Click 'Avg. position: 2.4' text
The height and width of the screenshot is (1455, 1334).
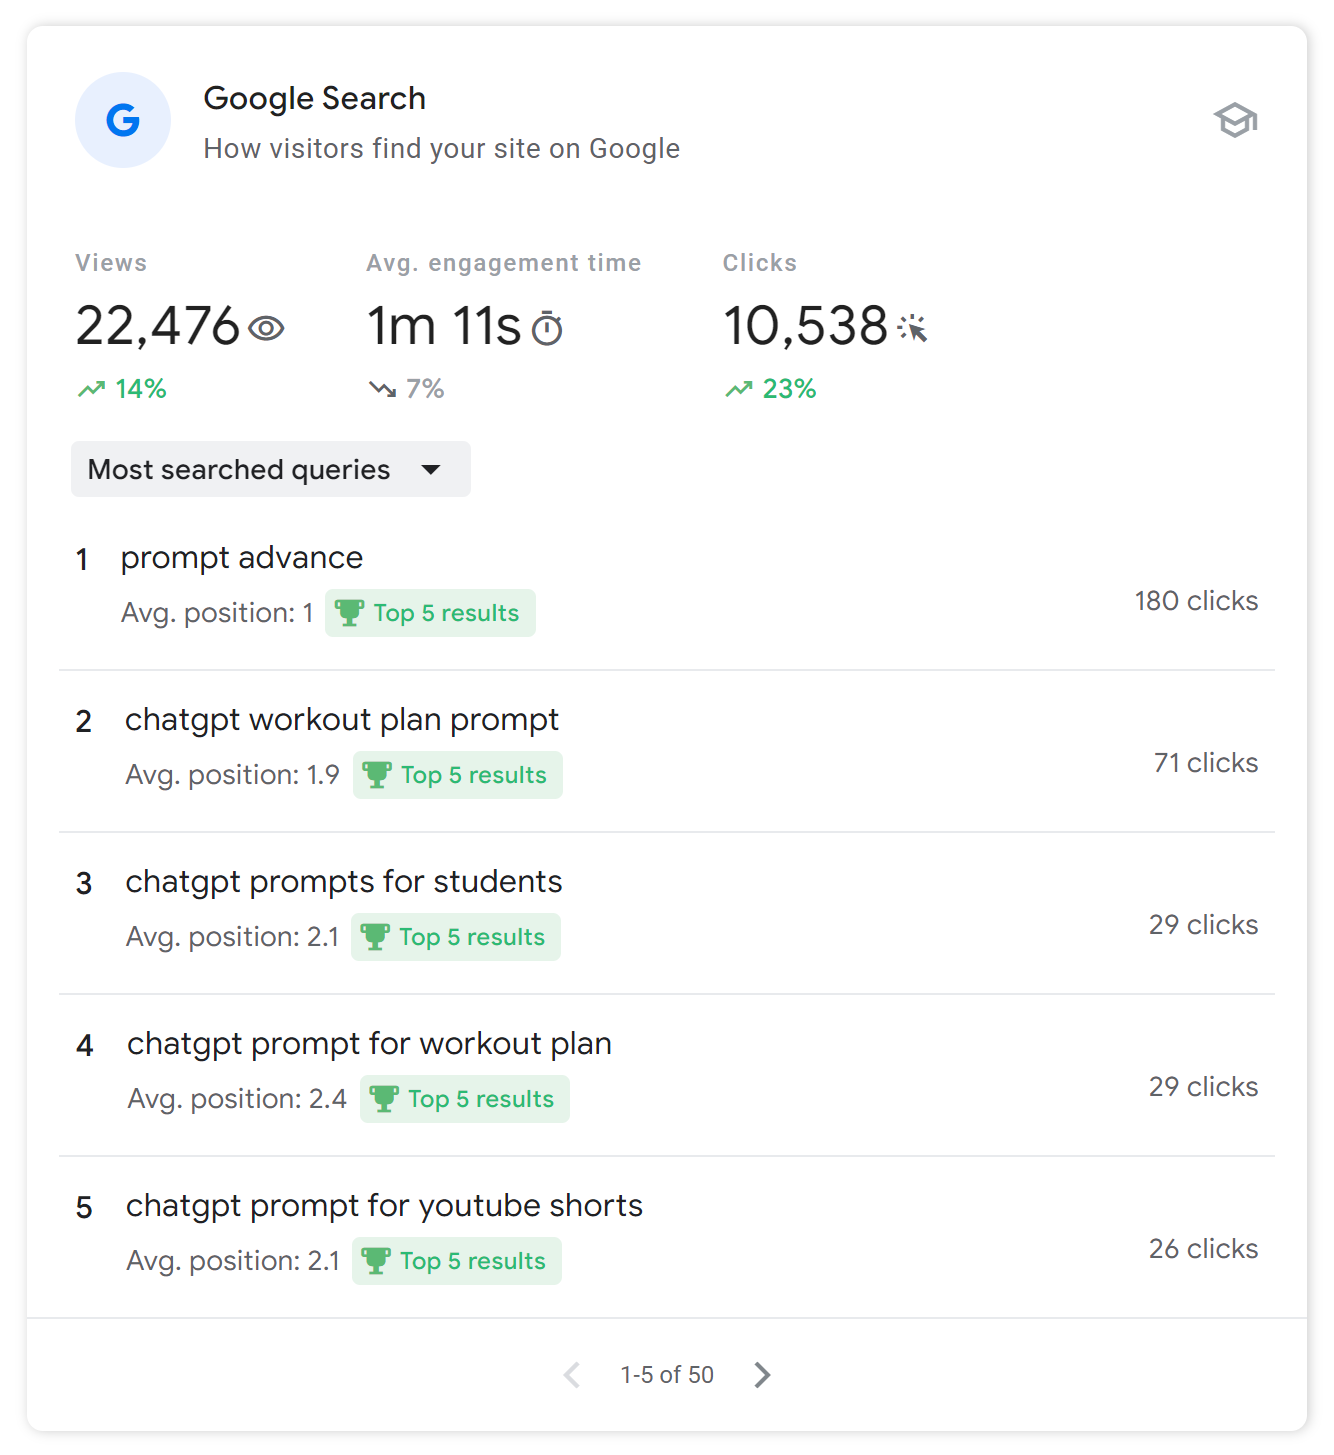(237, 1099)
